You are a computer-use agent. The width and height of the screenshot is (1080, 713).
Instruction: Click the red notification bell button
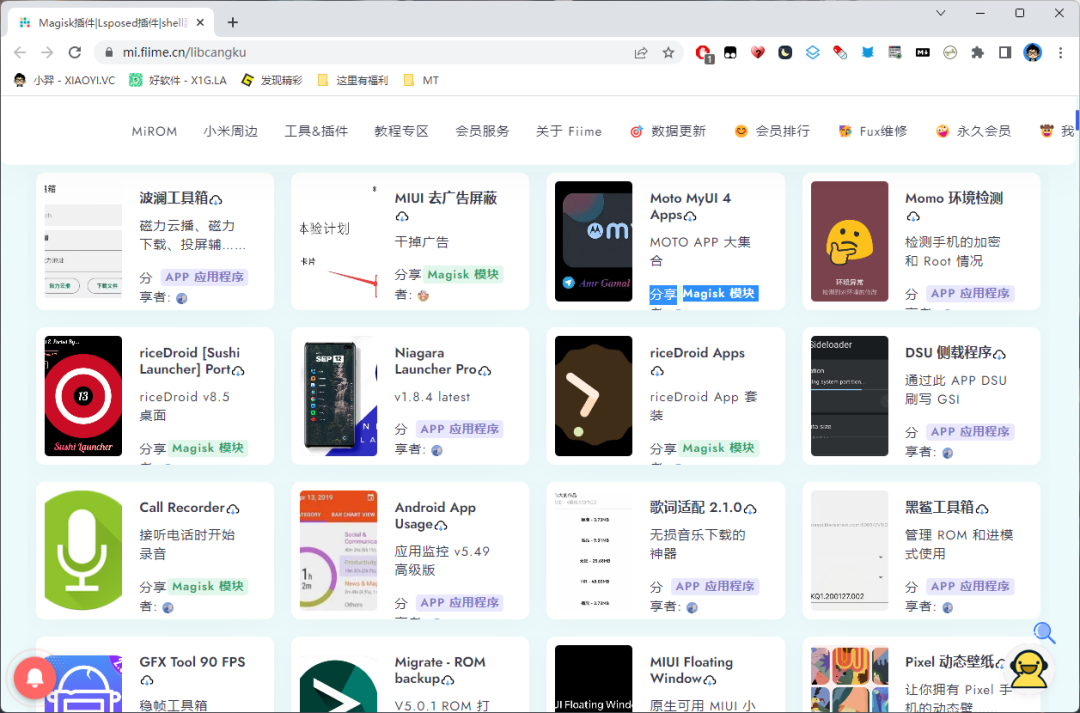coord(34,678)
